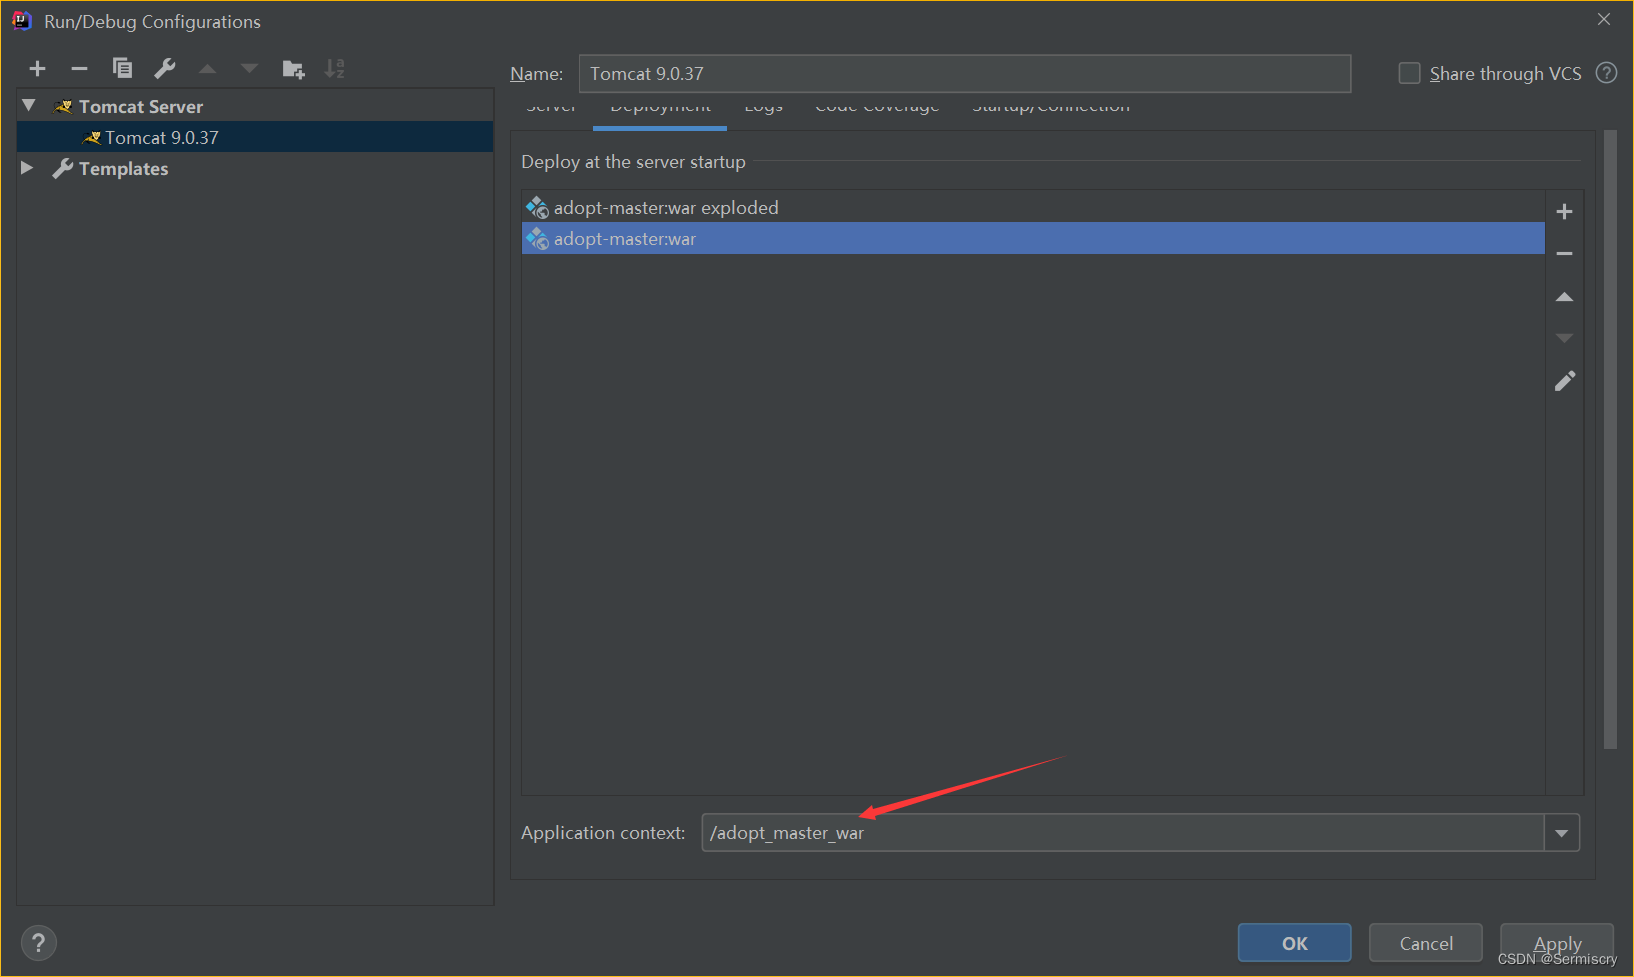This screenshot has height=977, width=1634.
Task: Move selected artifact down in list
Action: 1565,338
